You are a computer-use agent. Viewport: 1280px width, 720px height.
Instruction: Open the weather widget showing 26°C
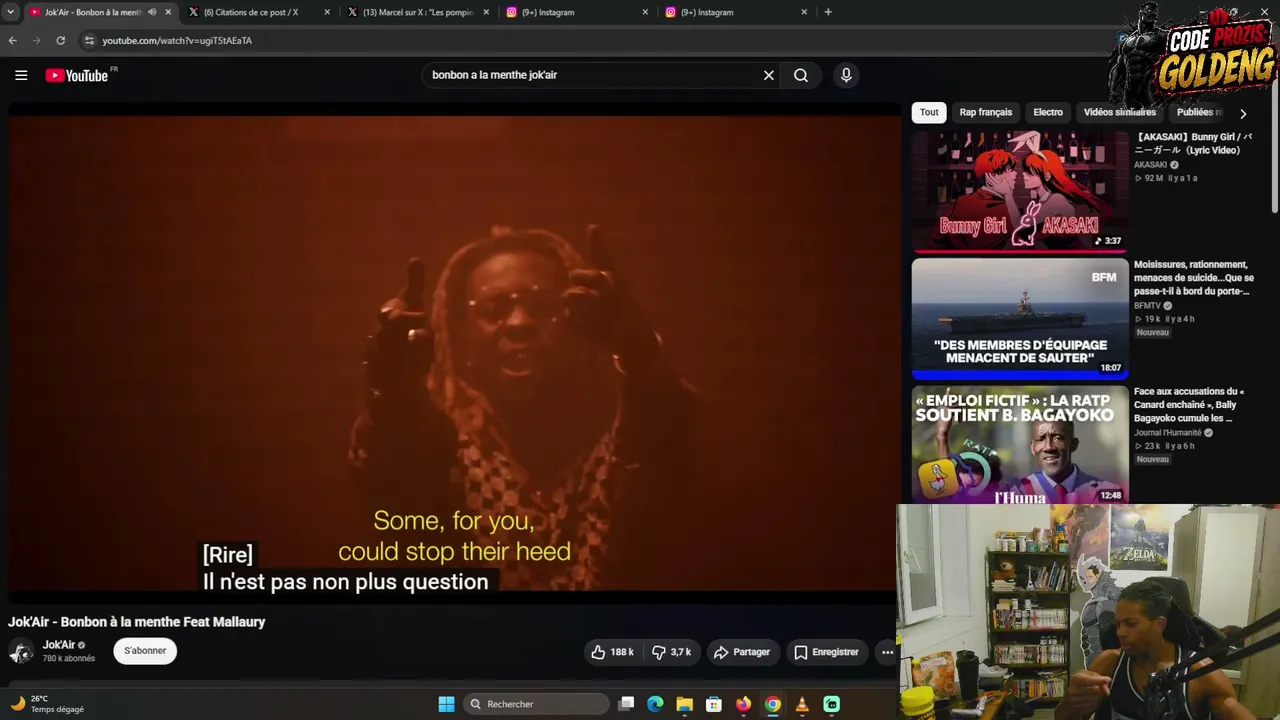point(48,704)
